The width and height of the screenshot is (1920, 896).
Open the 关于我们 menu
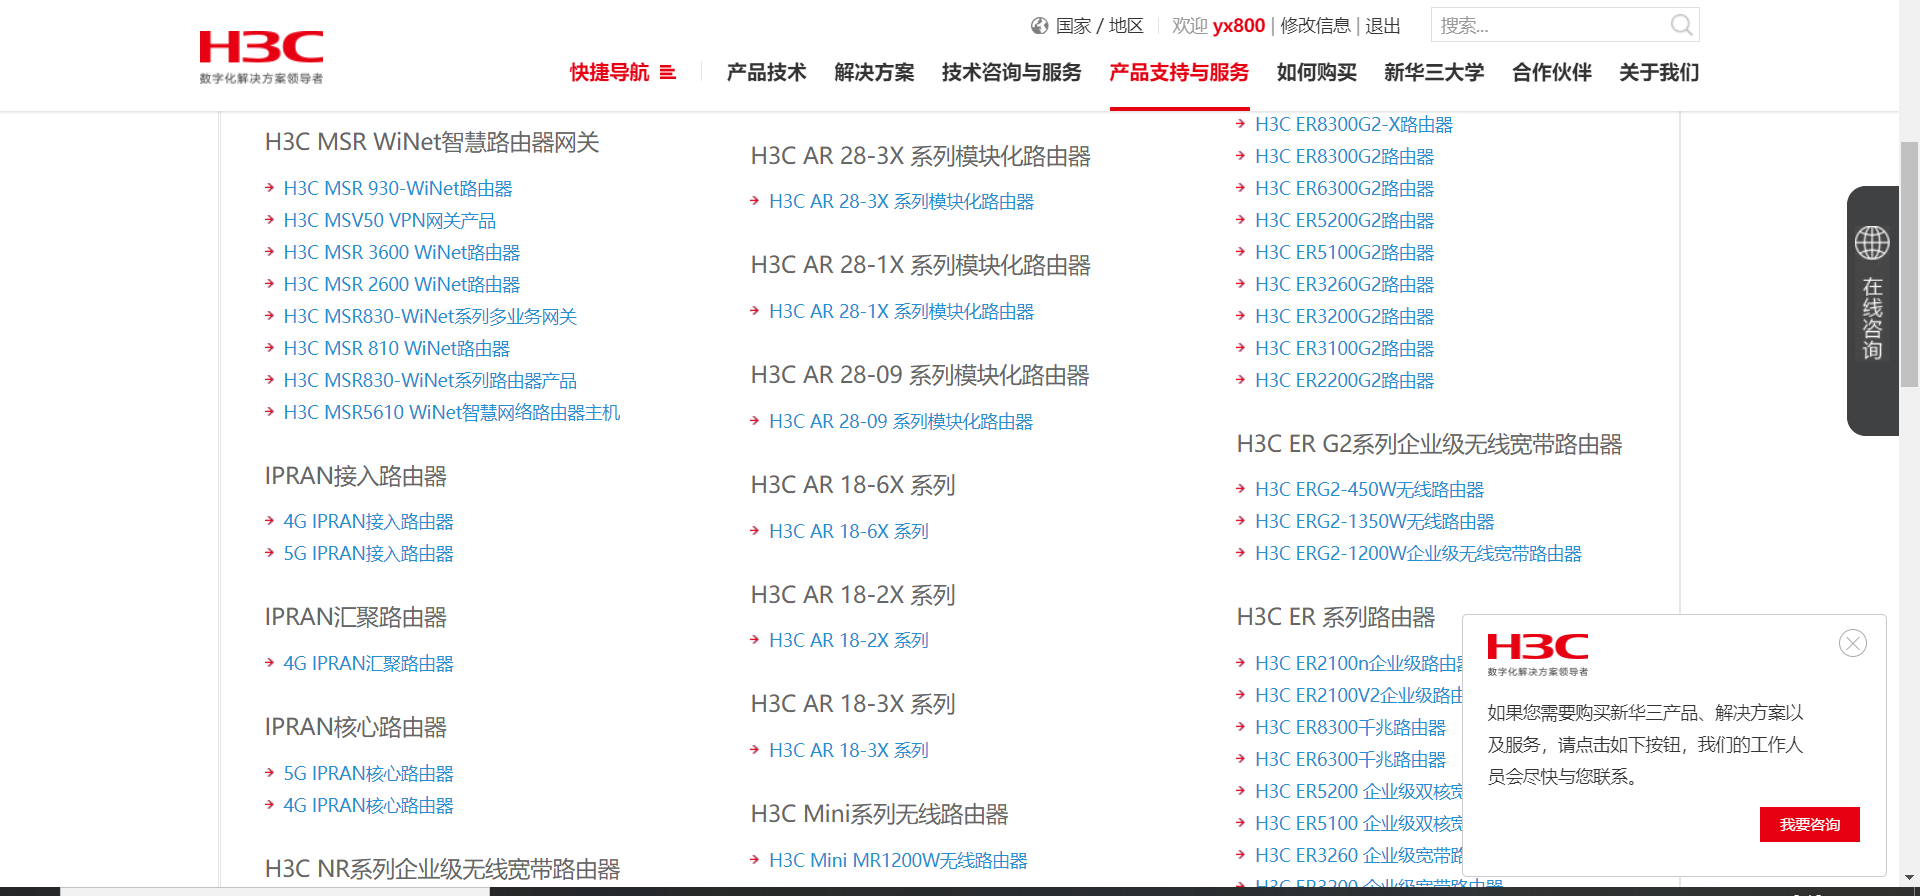[1659, 73]
